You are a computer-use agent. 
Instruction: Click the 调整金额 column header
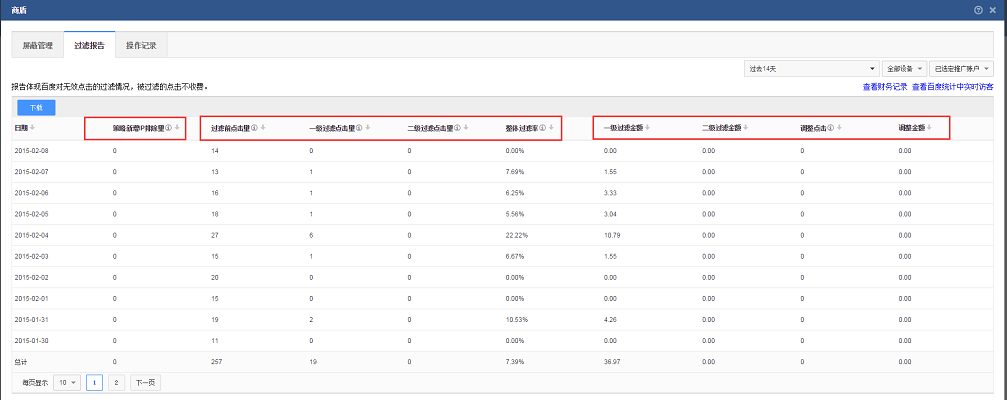[x=912, y=128]
